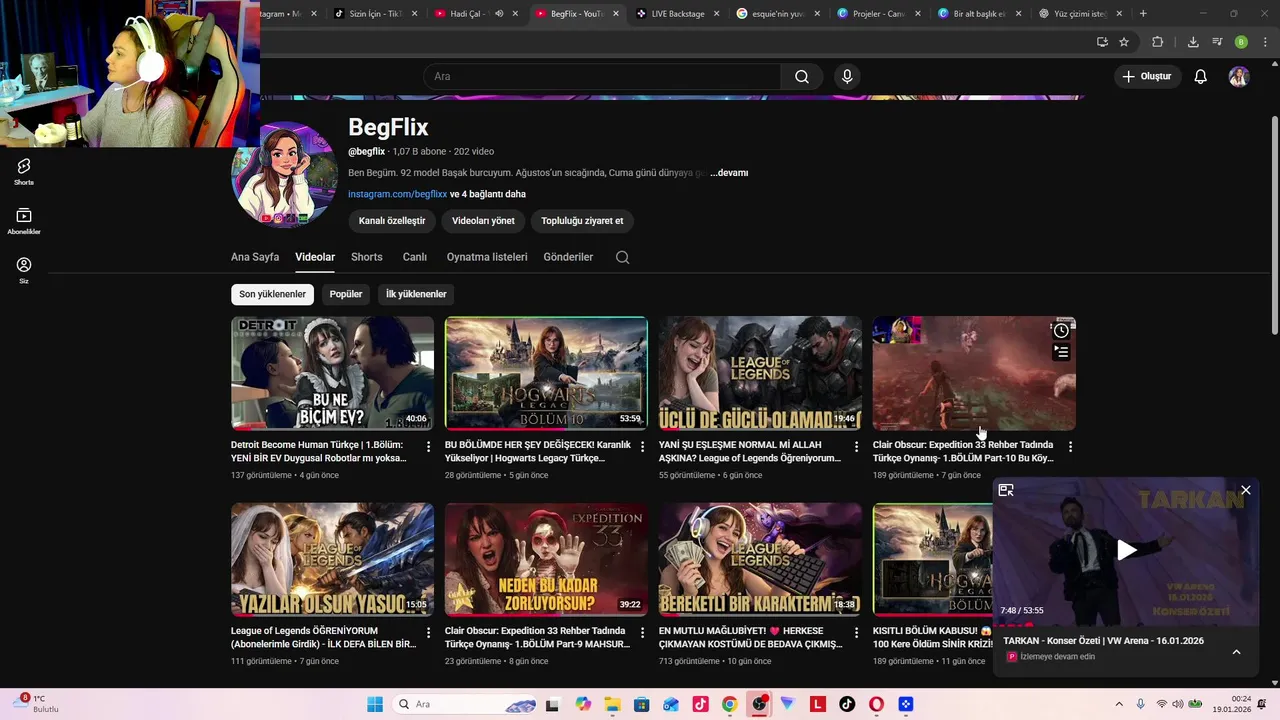1280x720 pixels.
Task: Expand channel description with ...devamı
Action: (x=729, y=173)
